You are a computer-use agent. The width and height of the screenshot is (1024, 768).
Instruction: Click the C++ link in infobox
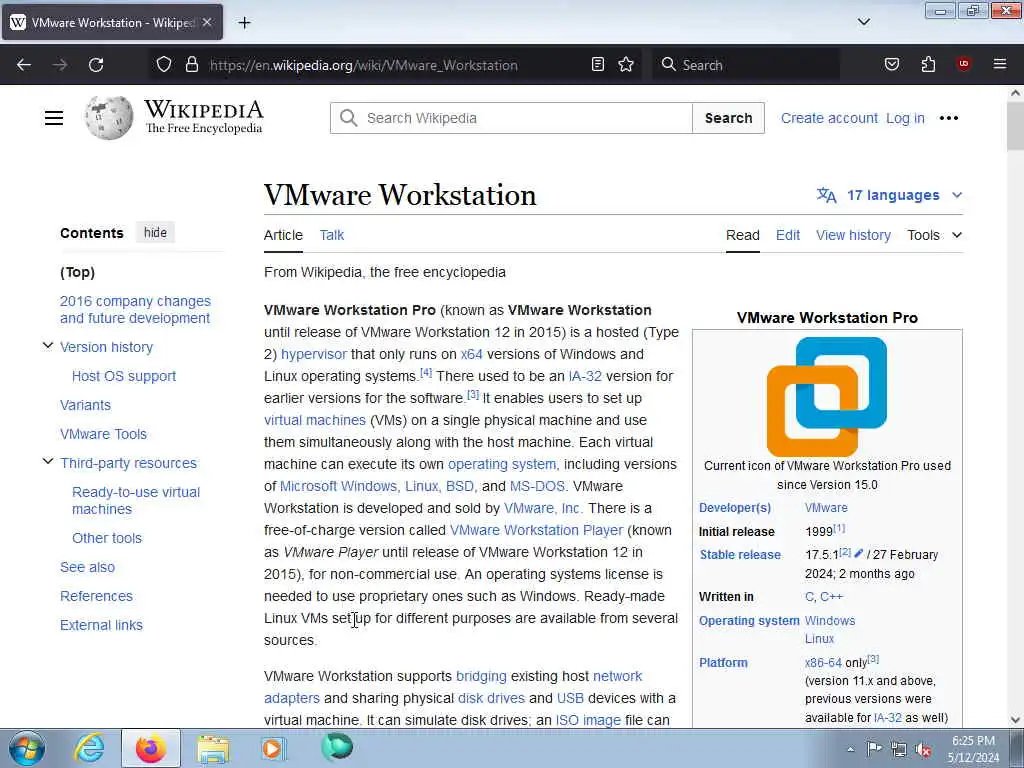click(x=831, y=596)
